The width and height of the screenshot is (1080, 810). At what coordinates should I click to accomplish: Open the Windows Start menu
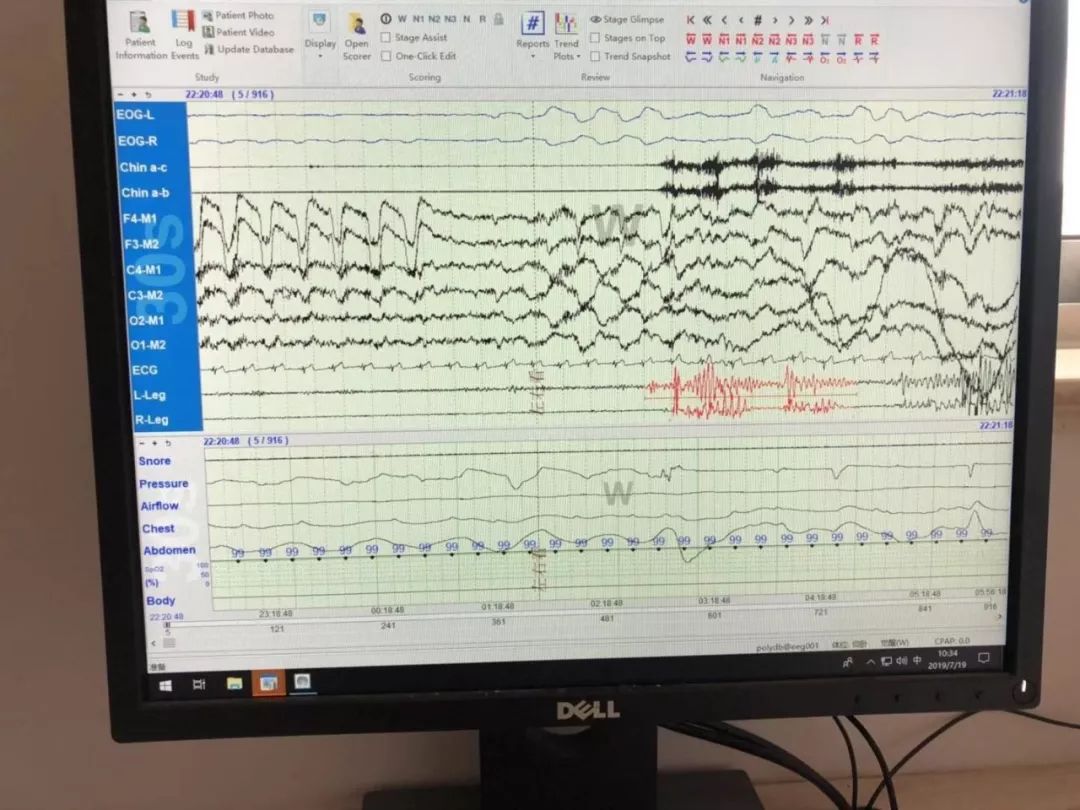click(x=165, y=684)
